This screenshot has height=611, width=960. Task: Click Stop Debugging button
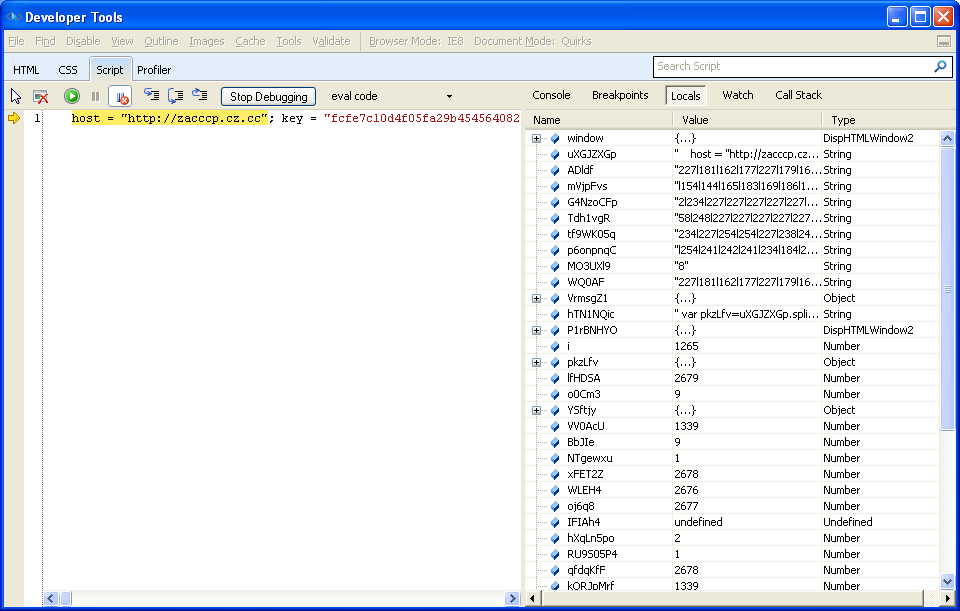click(268, 96)
